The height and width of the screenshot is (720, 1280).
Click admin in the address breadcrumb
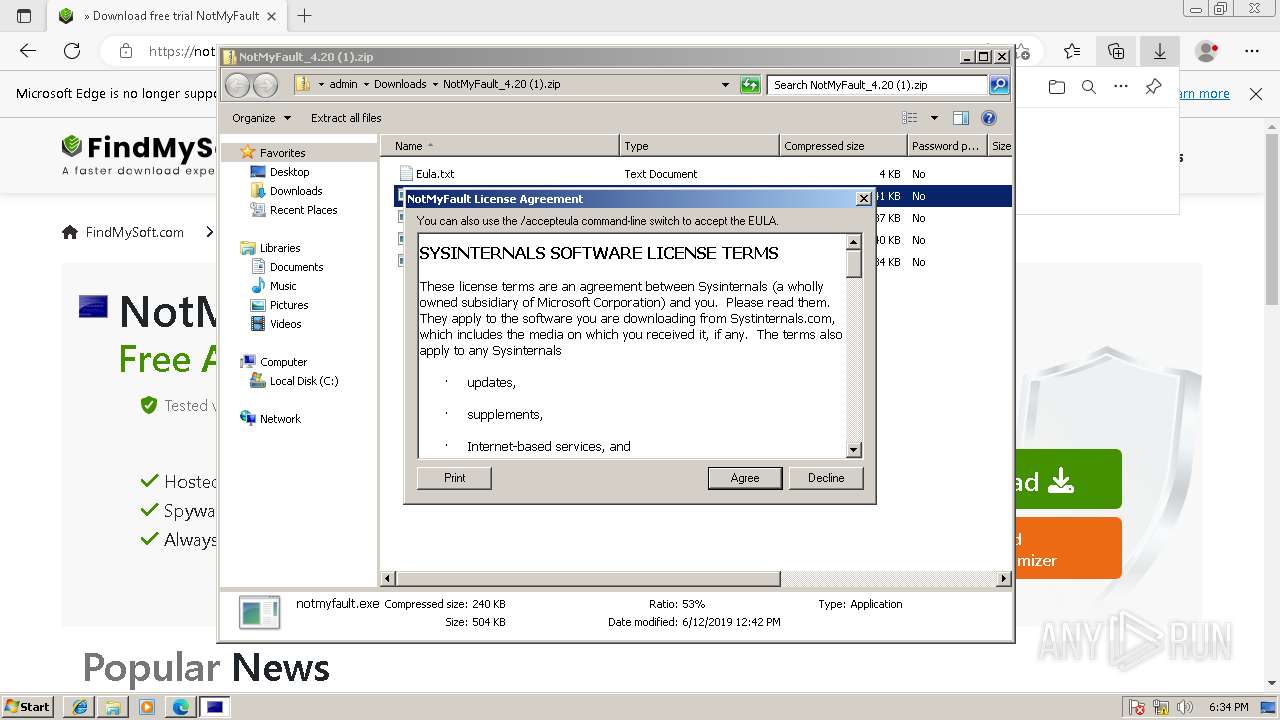click(x=343, y=85)
